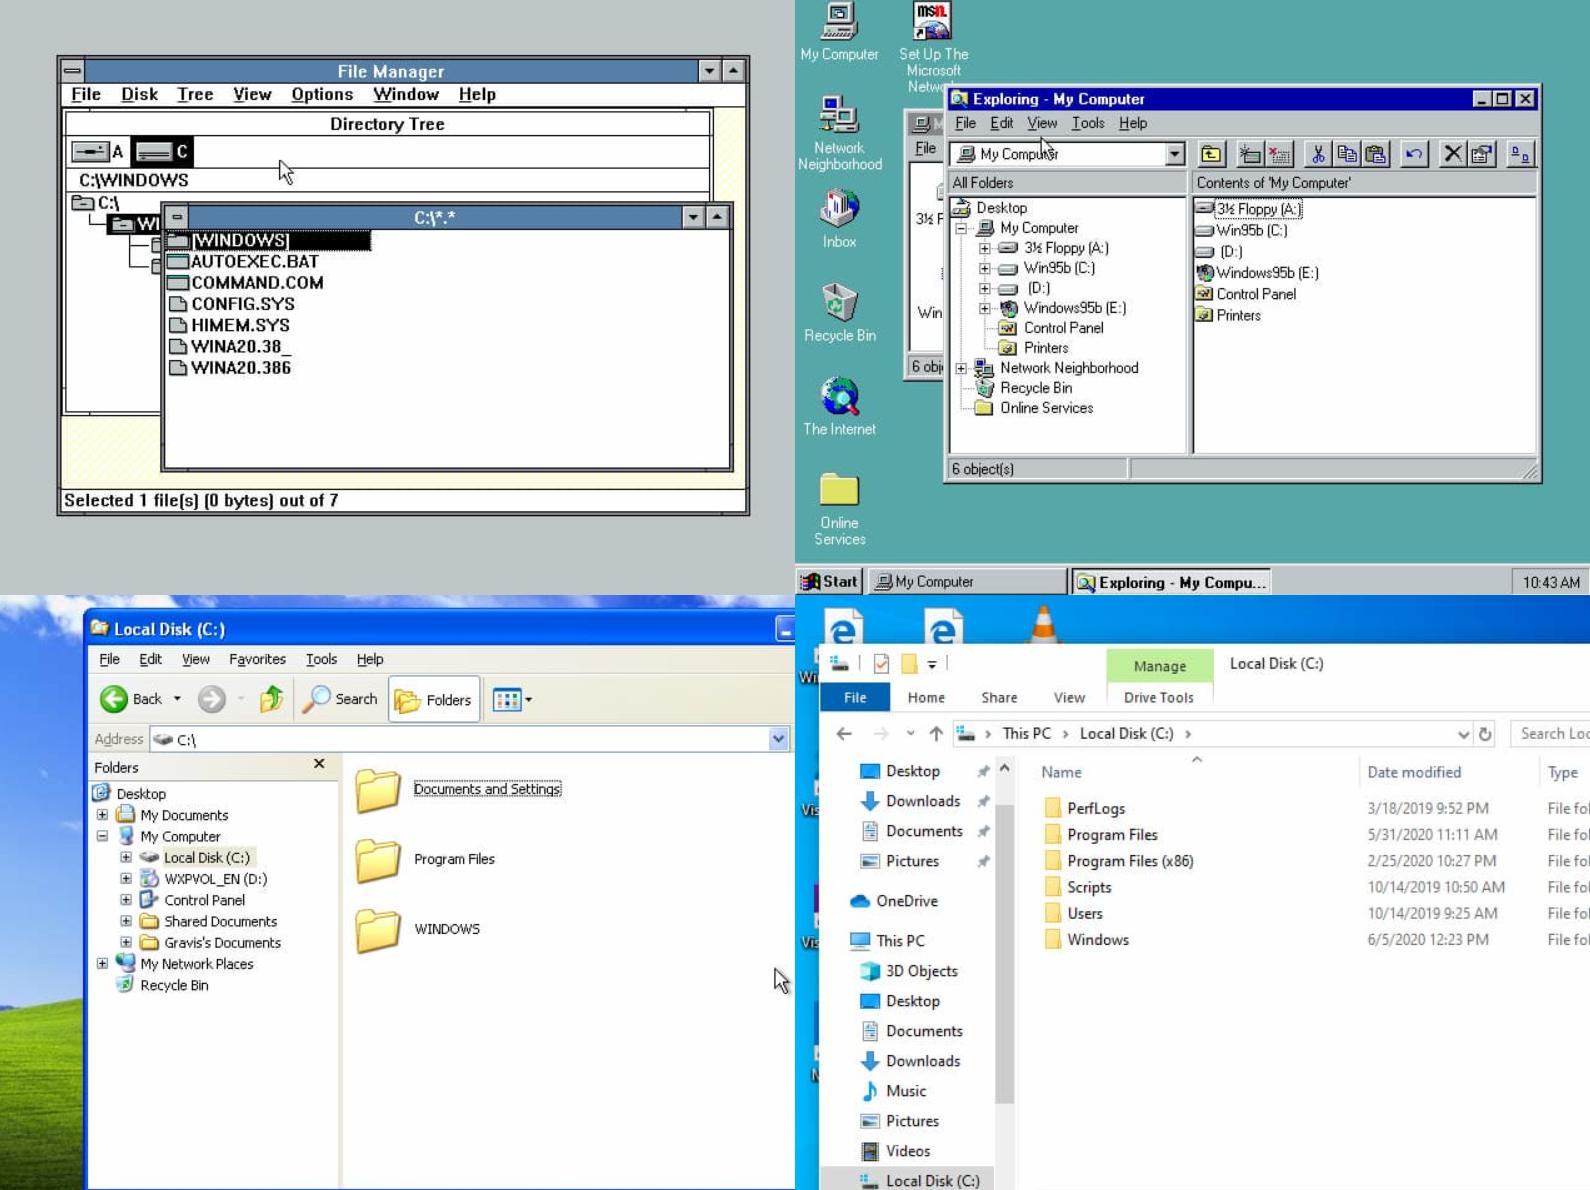The width and height of the screenshot is (1590, 1190).
Task: Open the File menu in File Manager
Action: (86, 94)
